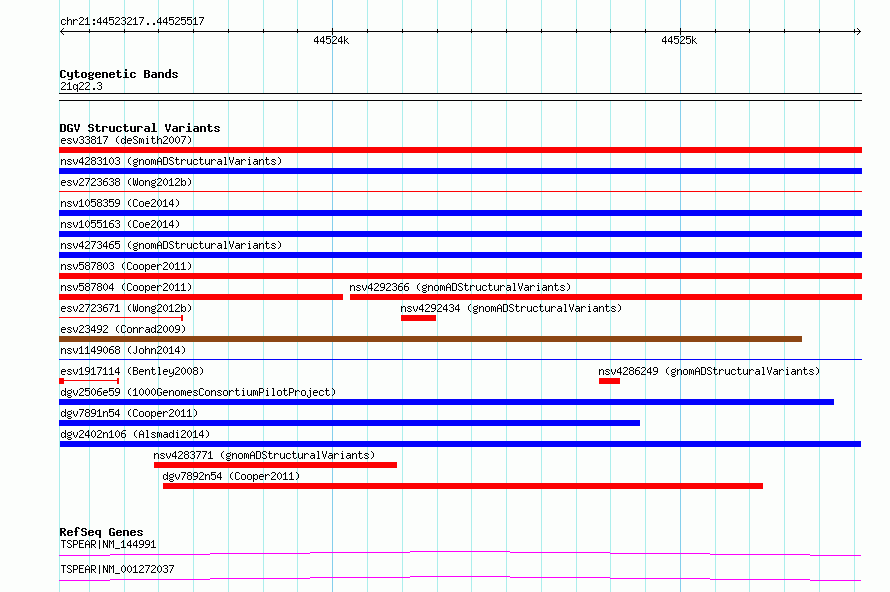
Task: Click the magenta line of TSPEAR|NM_144991
Action: click(x=460, y=553)
